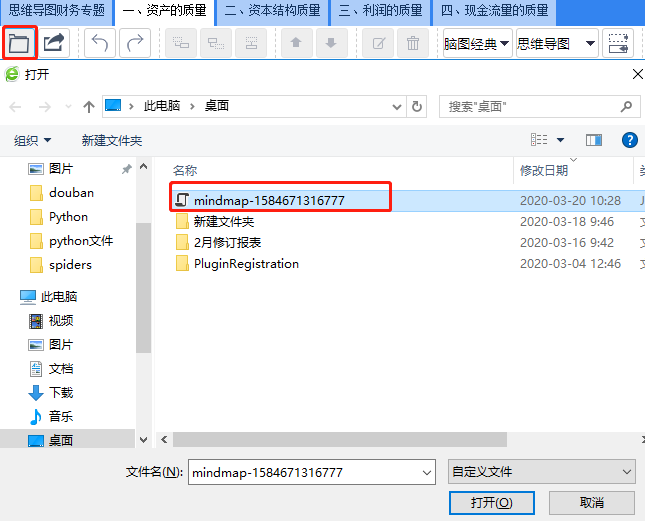Screen dimensions: 645x521
Task: Open the 思维导图 layout dropdown
Action: tap(556, 43)
